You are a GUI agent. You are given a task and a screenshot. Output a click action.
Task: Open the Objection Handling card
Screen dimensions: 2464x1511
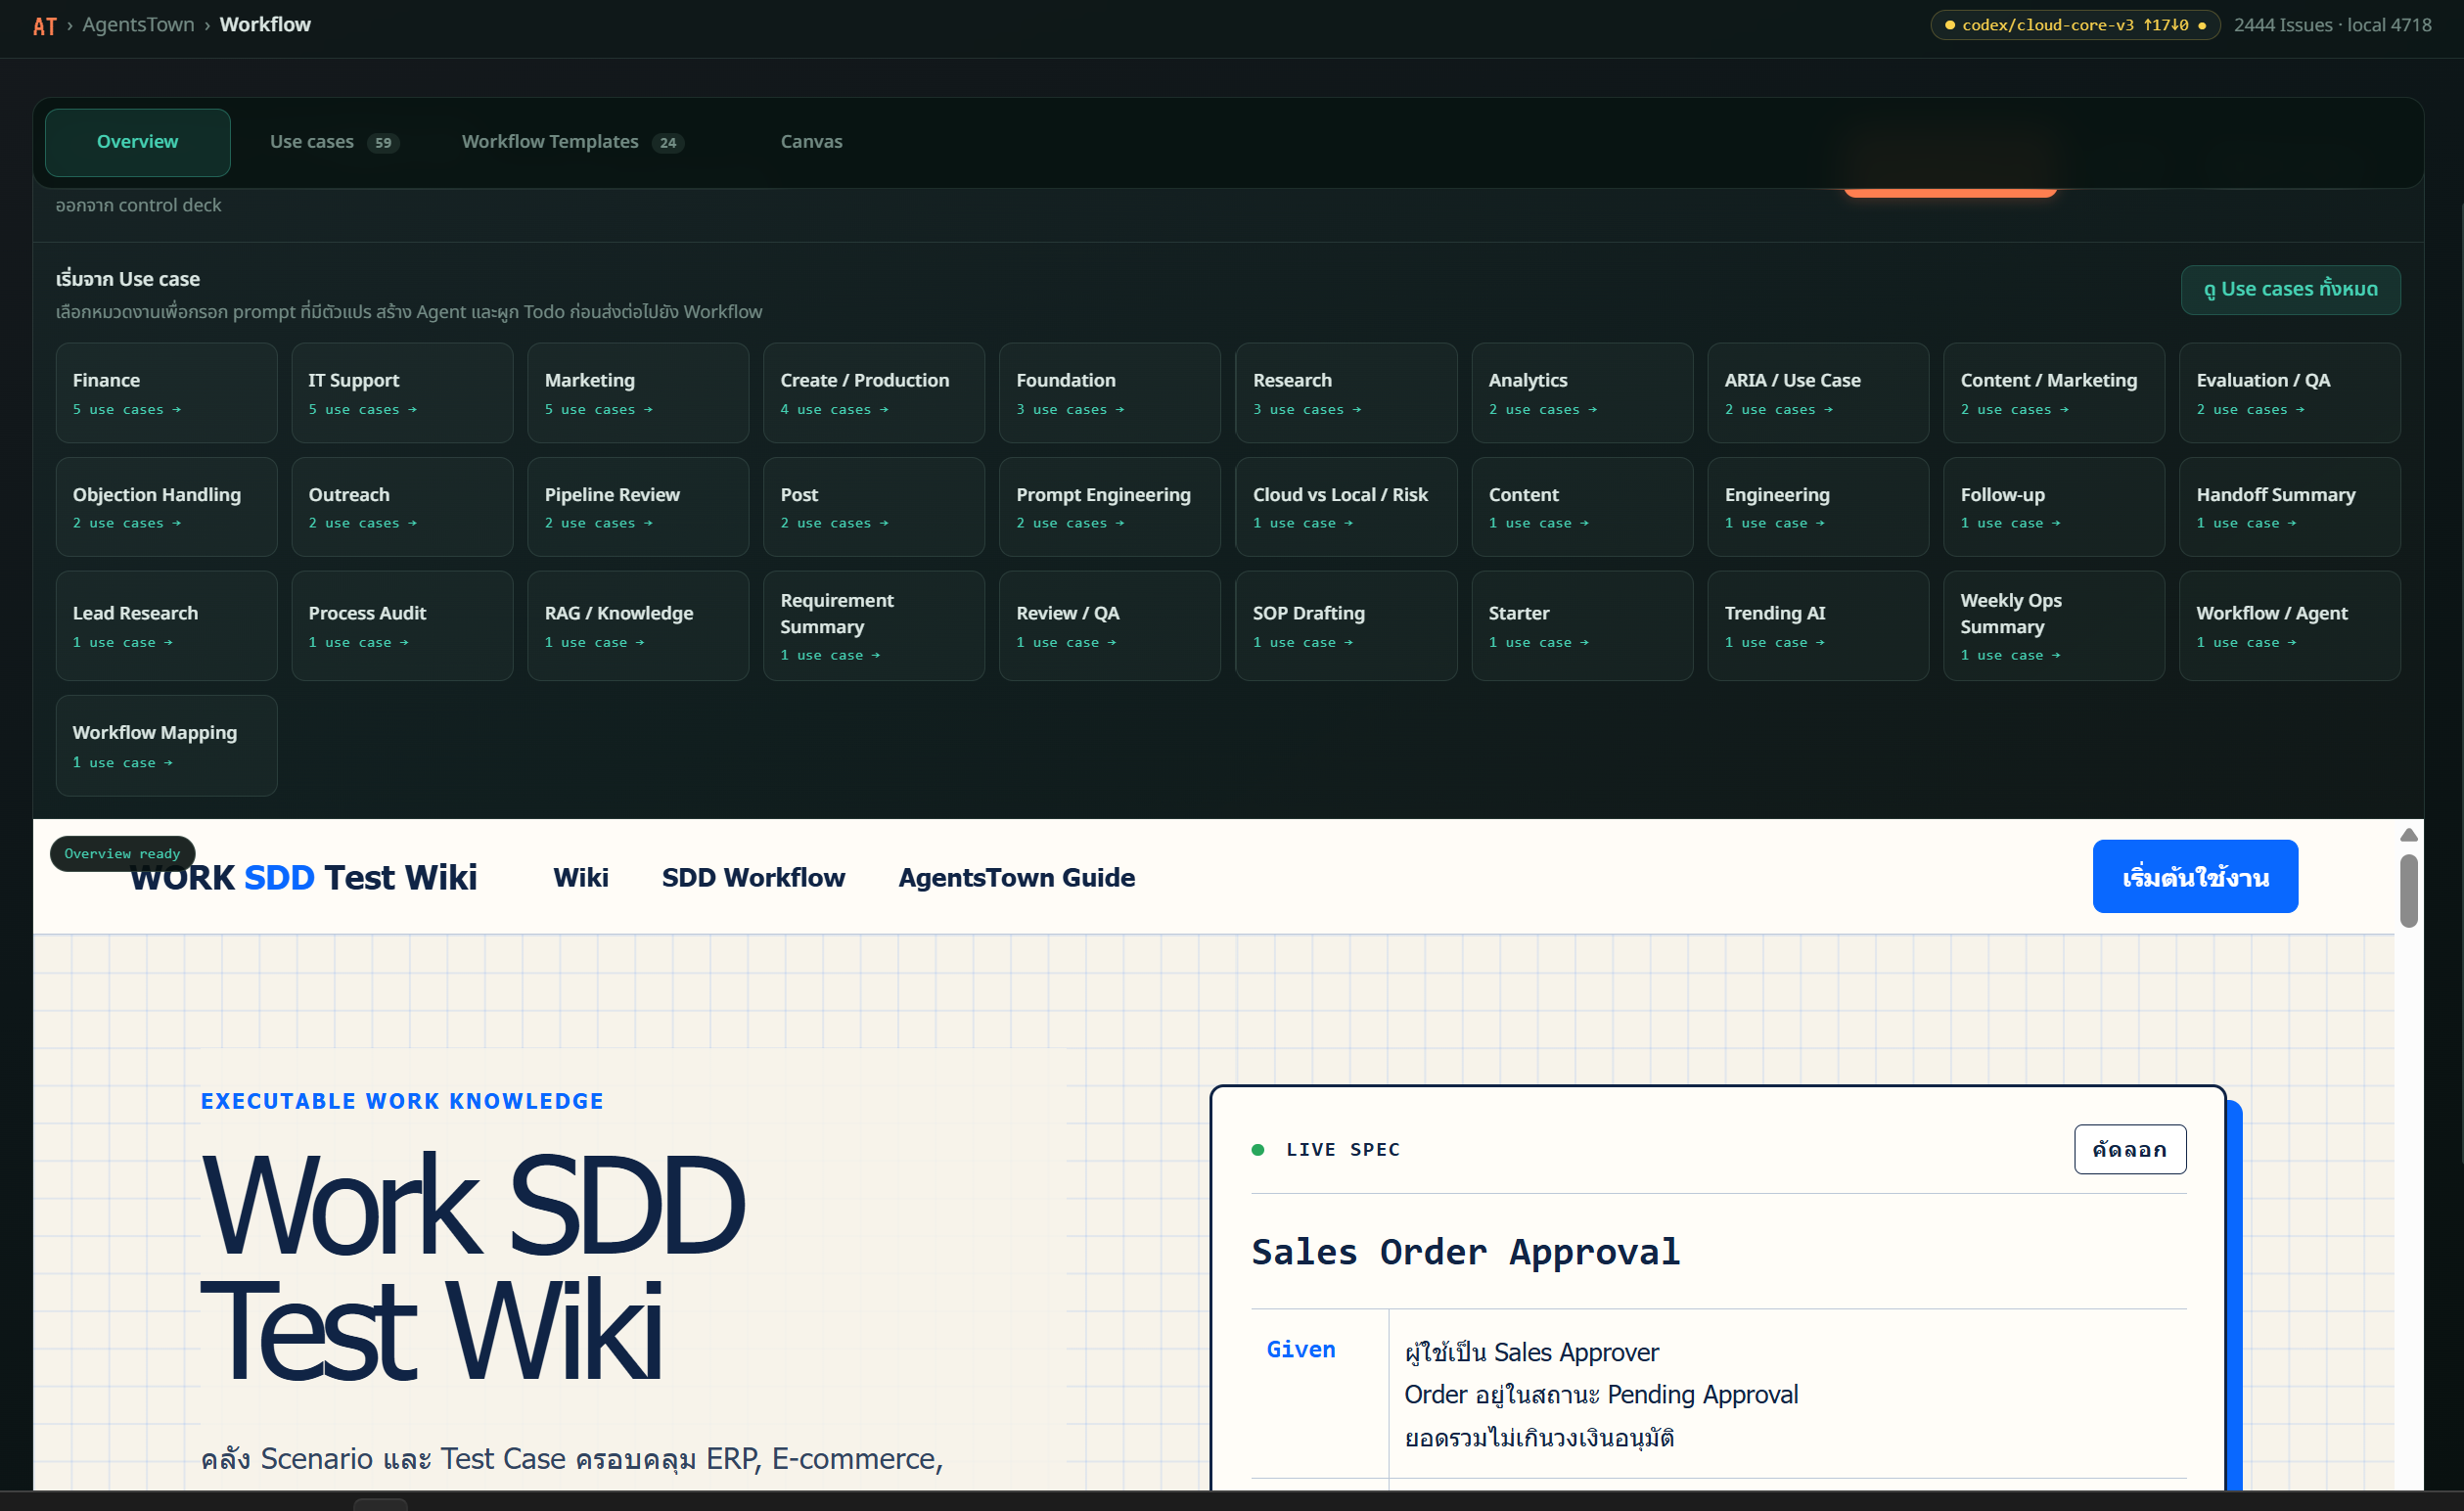click(166, 507)
